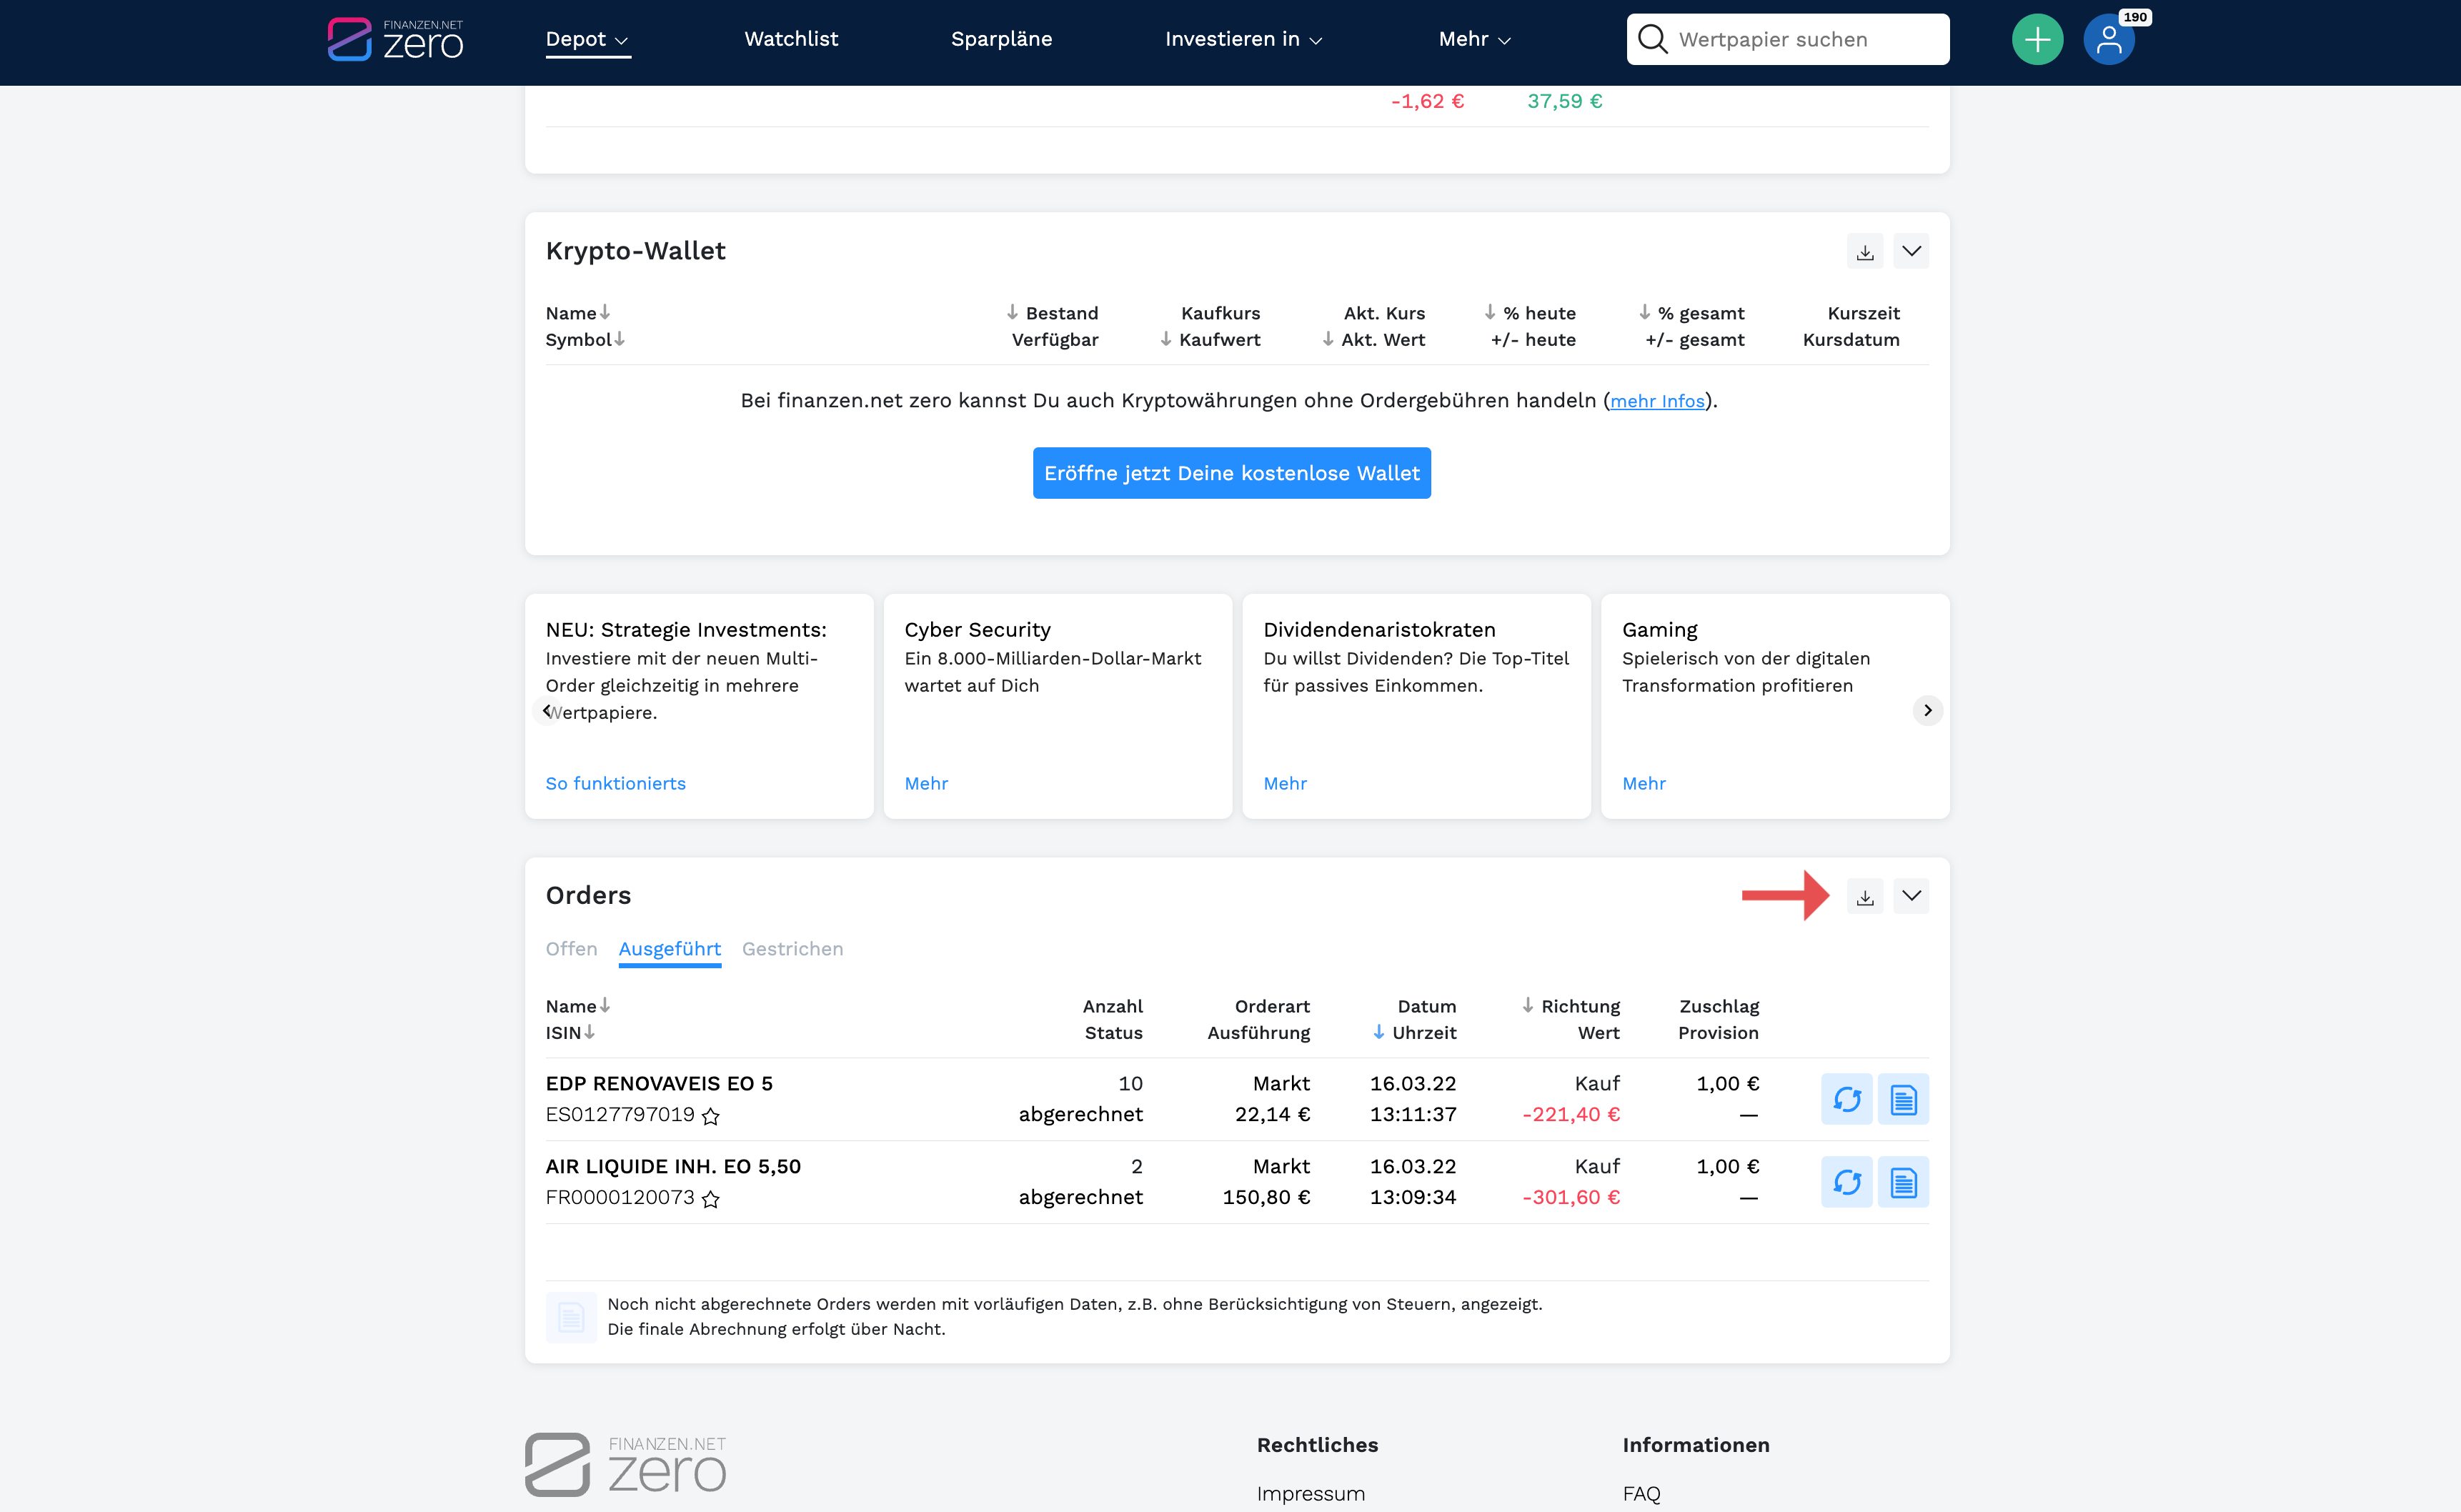The height and width of the screenshot is (1512, 2461).
Task: Sort Orders by ISIN
Action: coord(570,1032)
